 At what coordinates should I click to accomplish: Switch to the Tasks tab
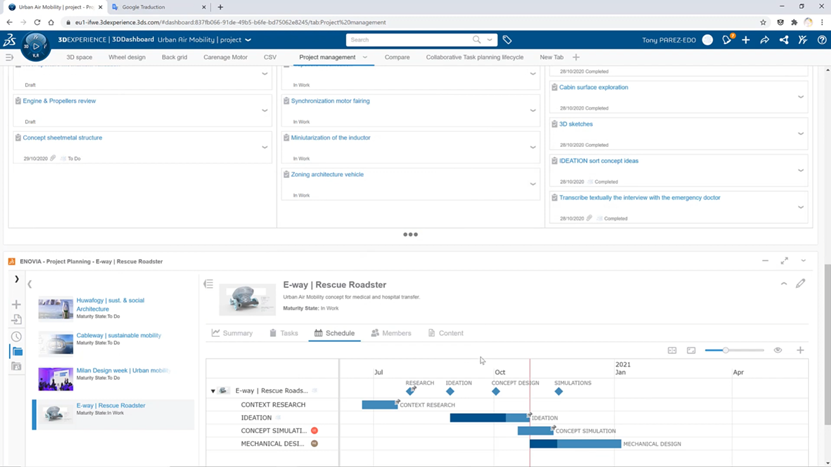point(284,333)
